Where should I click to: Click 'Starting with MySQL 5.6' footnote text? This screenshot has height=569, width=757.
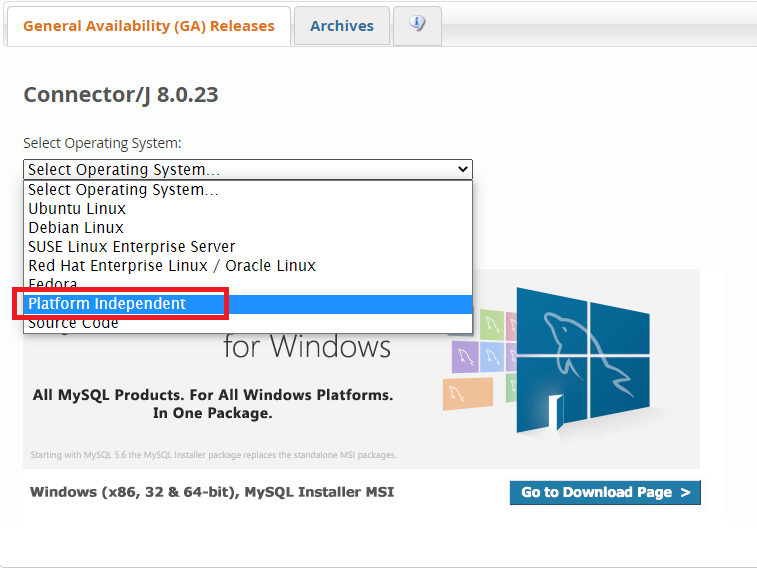213,455
